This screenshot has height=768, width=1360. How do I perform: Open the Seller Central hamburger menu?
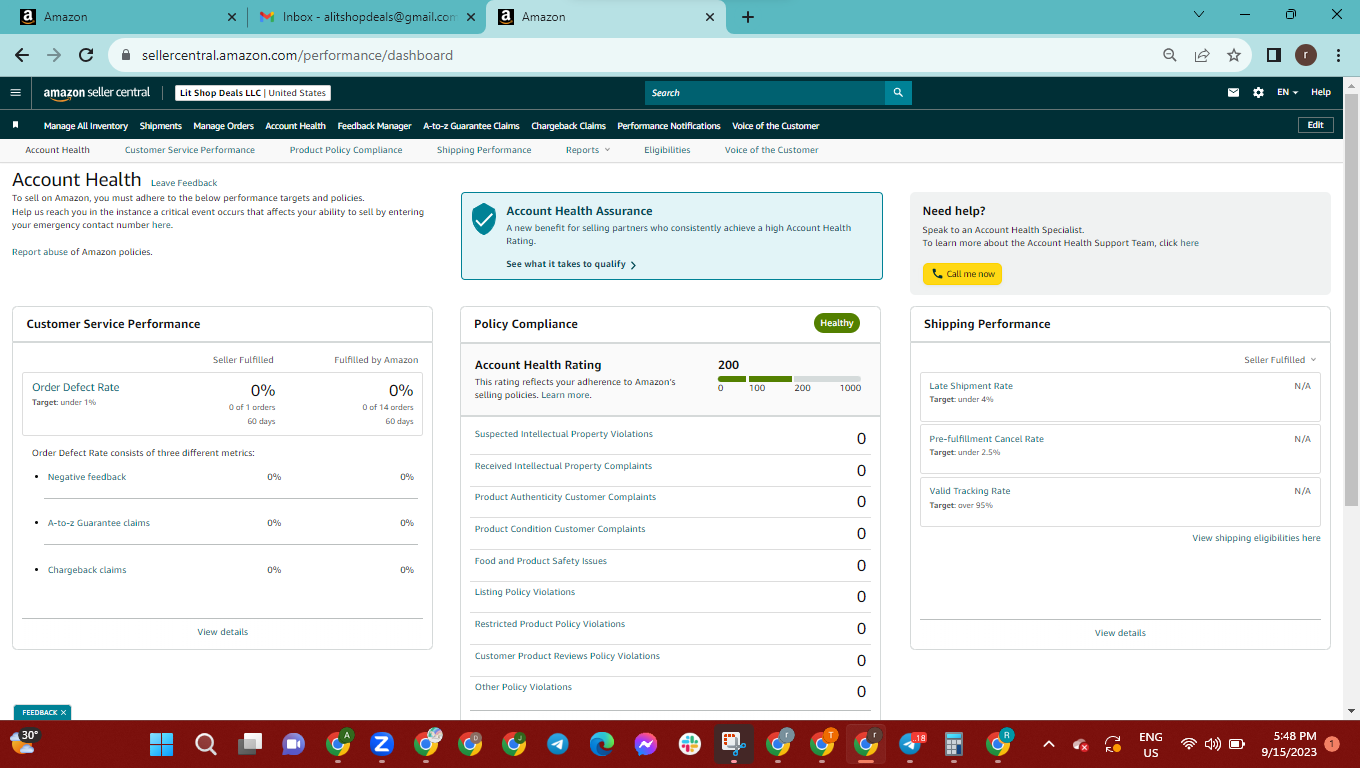15,93
